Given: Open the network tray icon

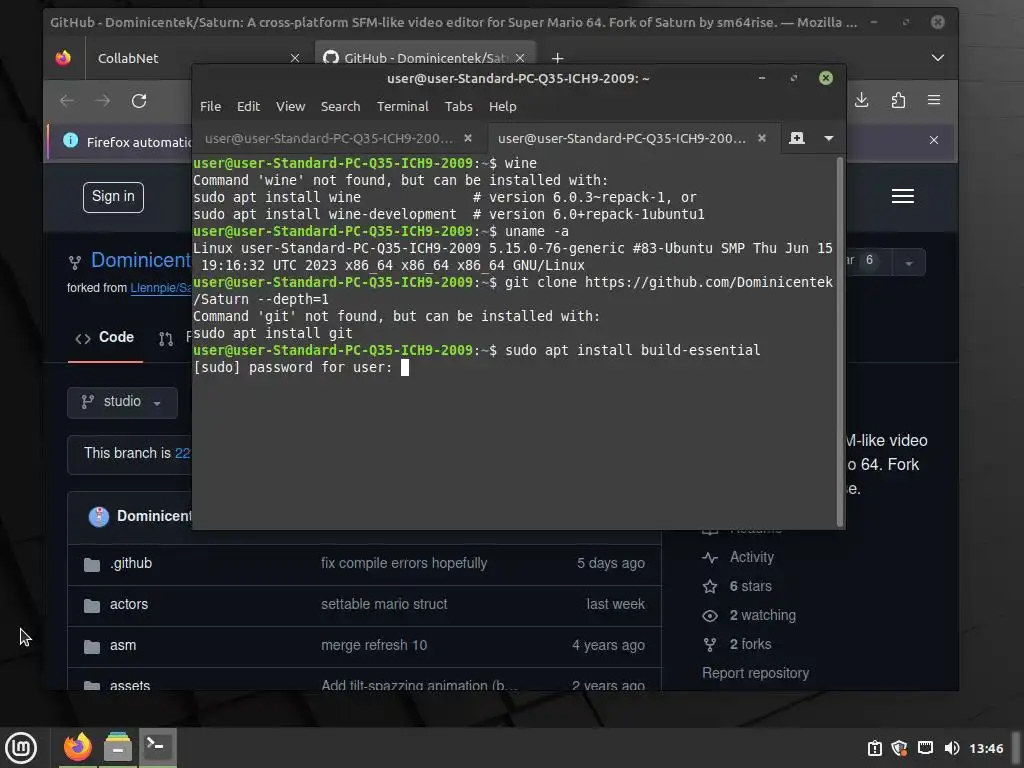Looking at the screenshot, I should [925, 748].
